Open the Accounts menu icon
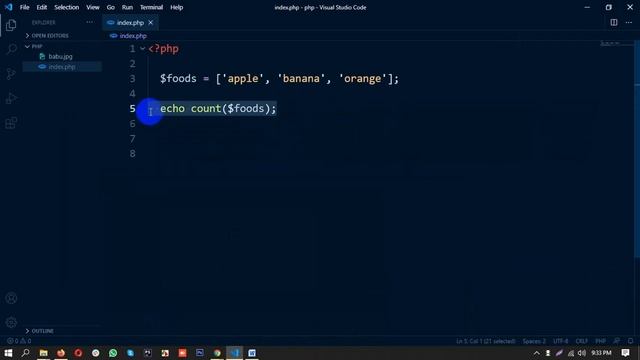The height and width of the screenshot is (360, 640). click(11, 298)
